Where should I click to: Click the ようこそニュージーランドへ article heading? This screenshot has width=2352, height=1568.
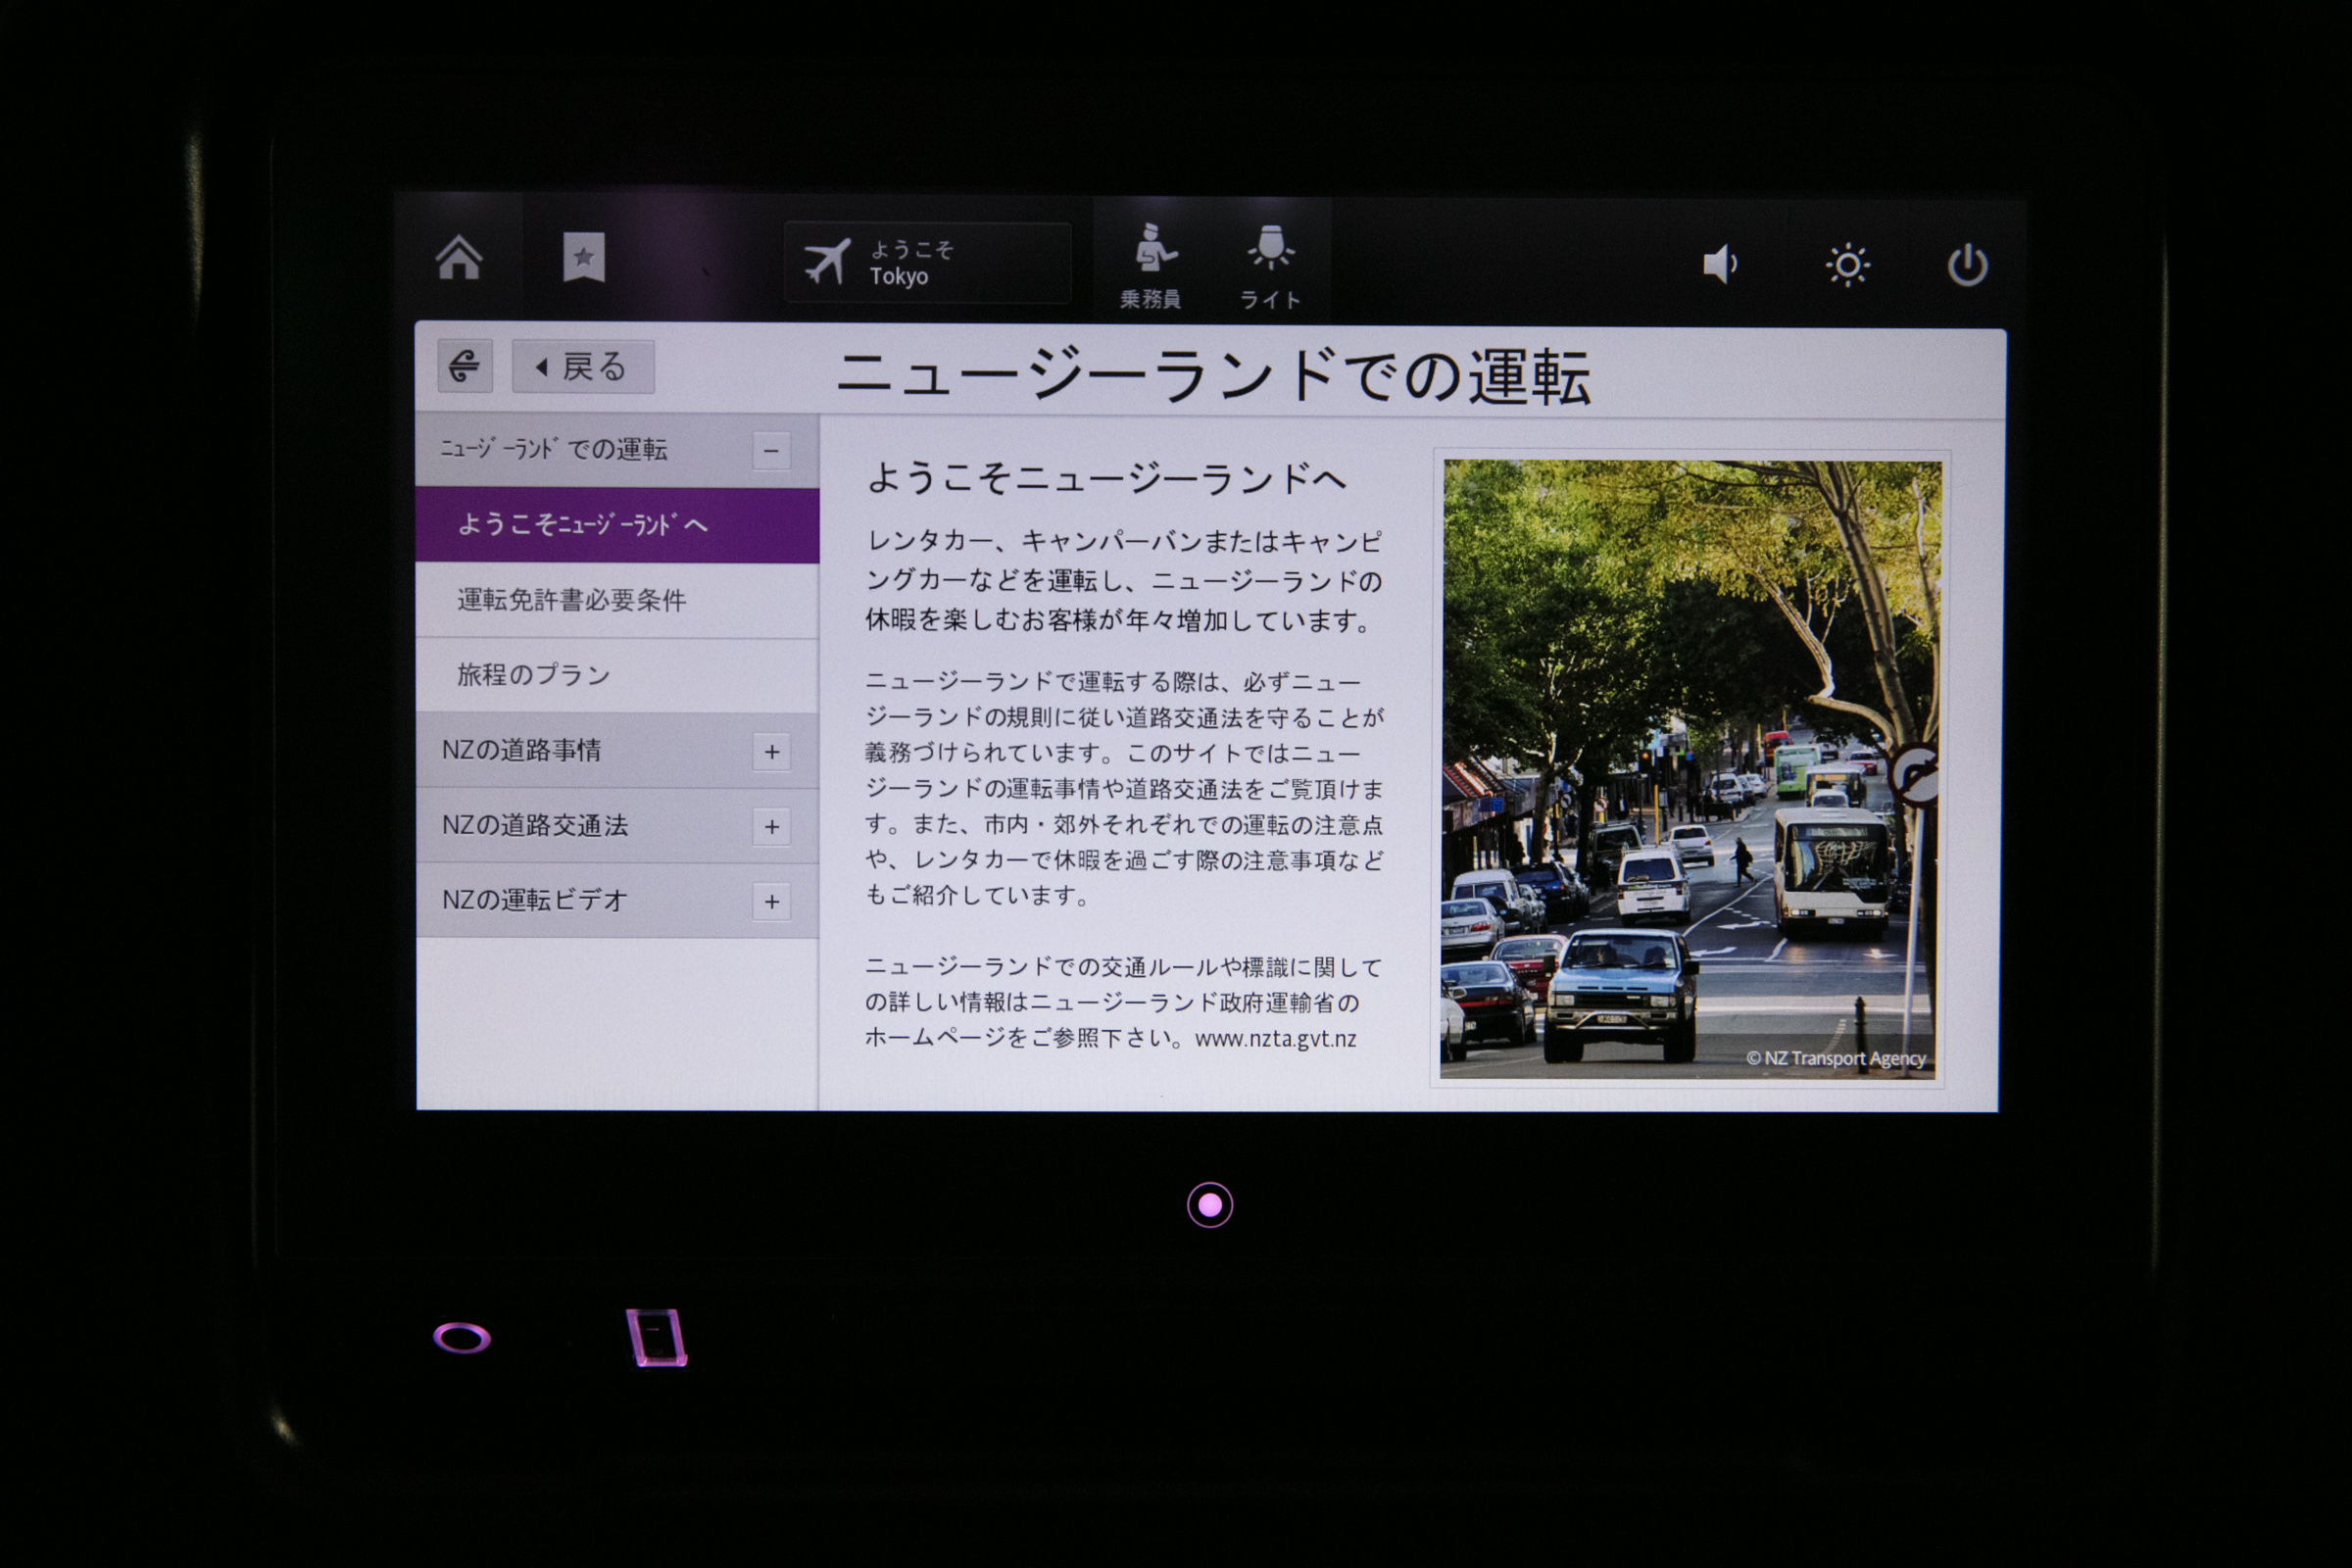pyautogui.click(x=1107, y=478)
